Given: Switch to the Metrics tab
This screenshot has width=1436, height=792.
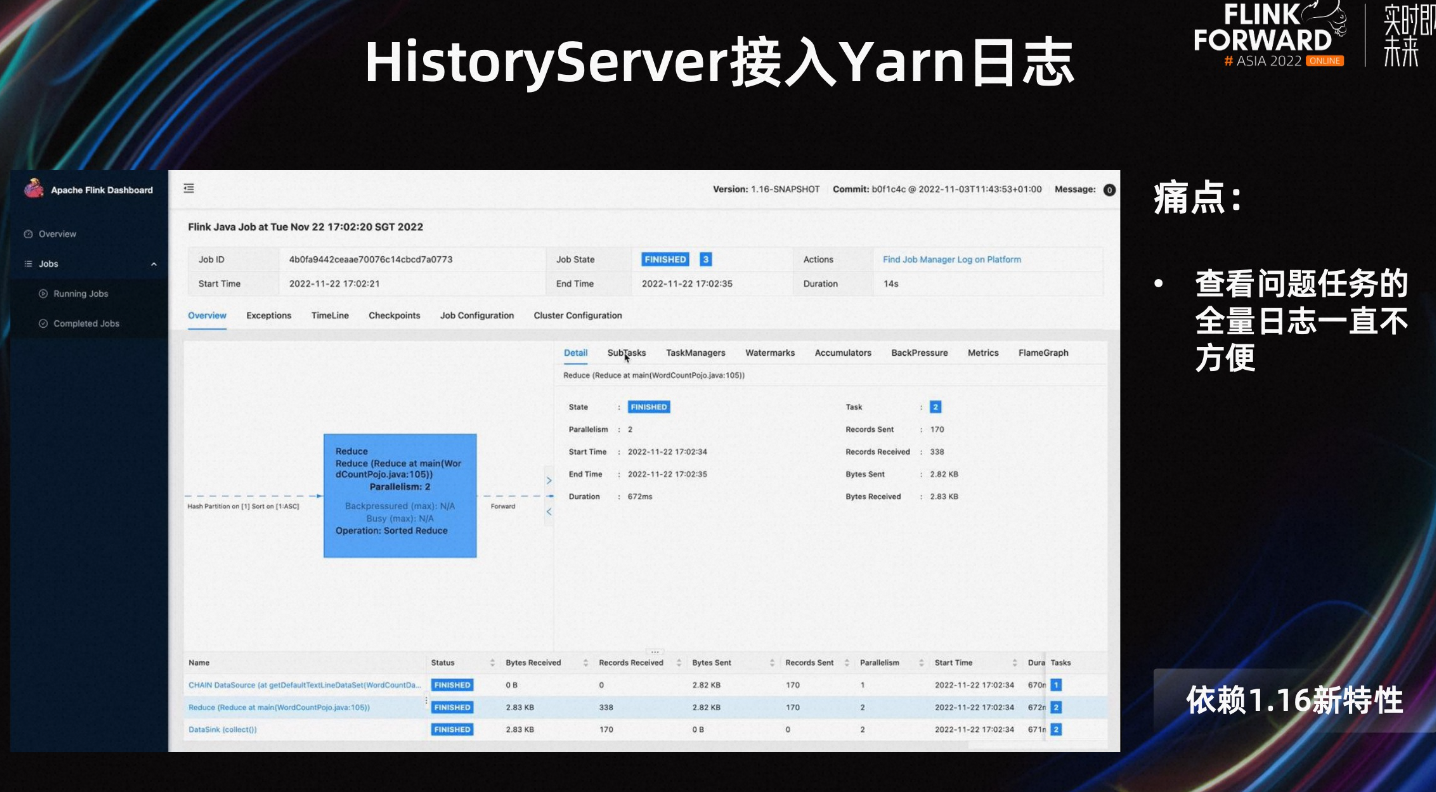Looking at the screenshot, I should 983,353.
